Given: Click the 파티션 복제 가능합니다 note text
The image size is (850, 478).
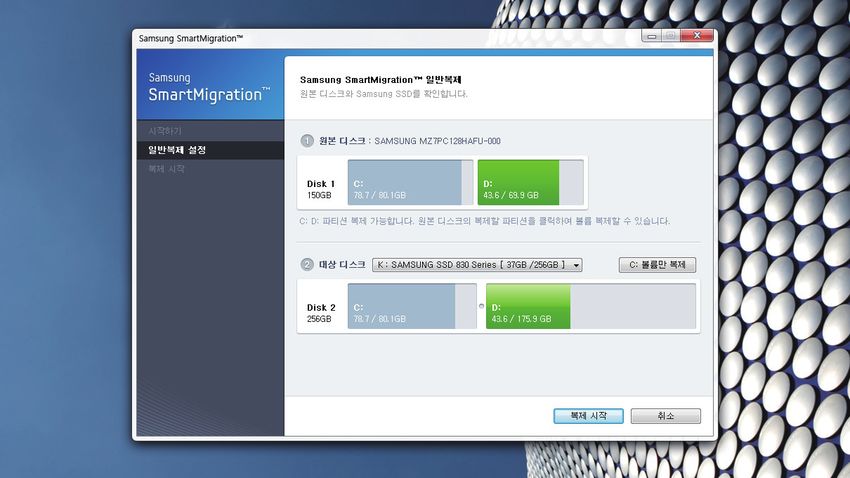Looking at the screenshot, I should pos(485,221).
